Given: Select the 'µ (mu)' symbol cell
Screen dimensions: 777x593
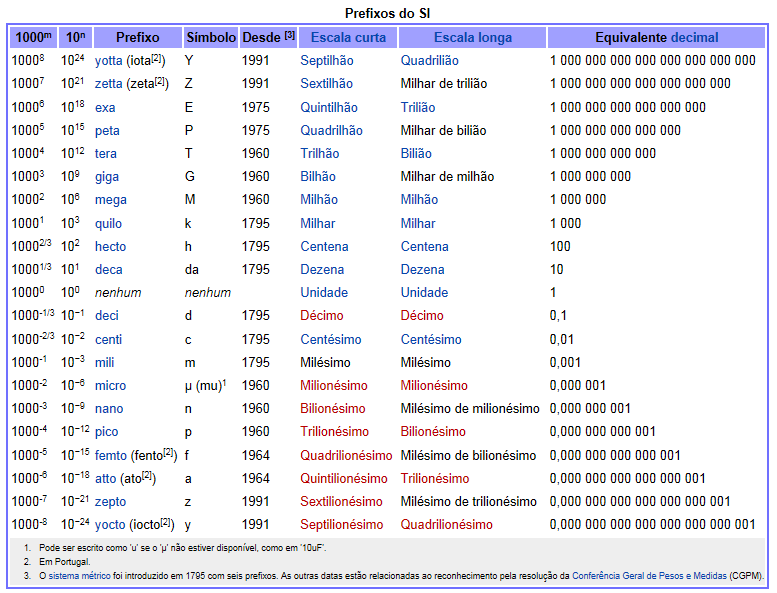Looking at the screenshot, I should (x=205, y=385).
